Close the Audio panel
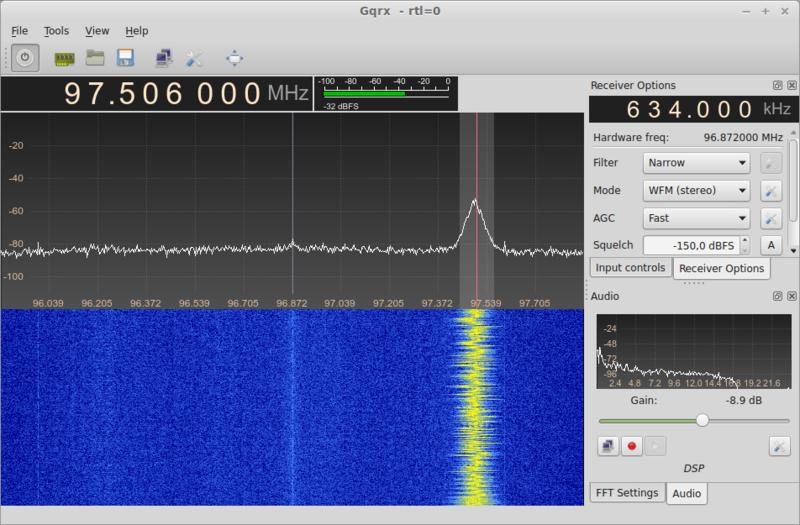Viewport: 800px width, 525px height. [x=792, y=296]
